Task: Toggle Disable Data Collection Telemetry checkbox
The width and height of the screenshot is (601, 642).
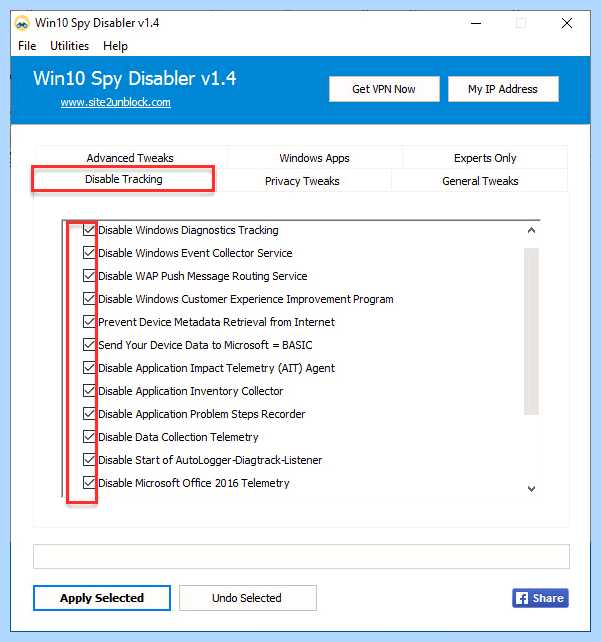Action: 89,436
